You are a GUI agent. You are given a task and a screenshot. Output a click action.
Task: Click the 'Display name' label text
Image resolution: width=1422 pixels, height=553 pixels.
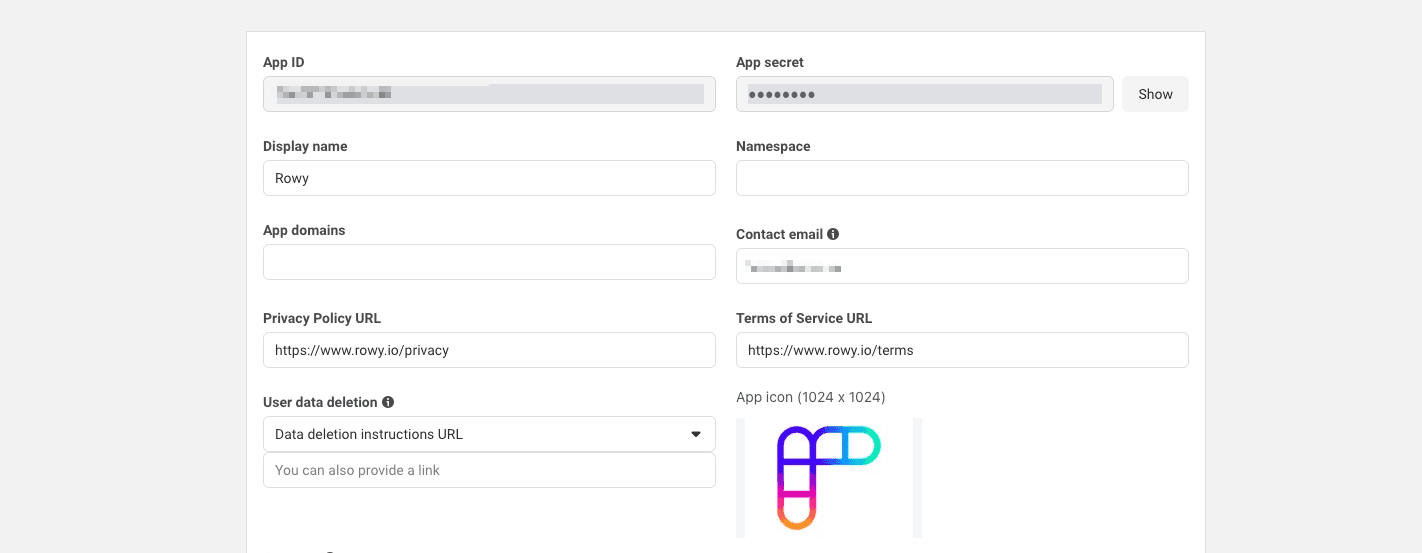pyautogui.click(x=305, y=146)
